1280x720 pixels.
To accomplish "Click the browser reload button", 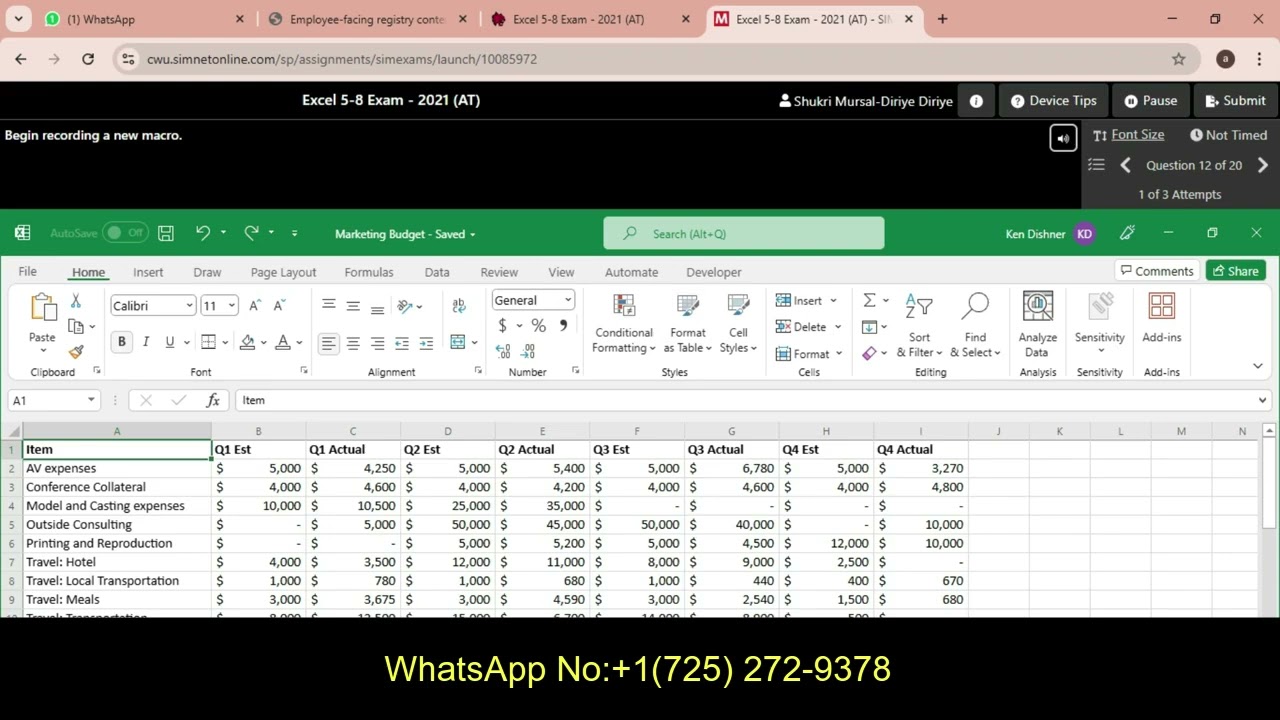I will (x=88, y=59).
